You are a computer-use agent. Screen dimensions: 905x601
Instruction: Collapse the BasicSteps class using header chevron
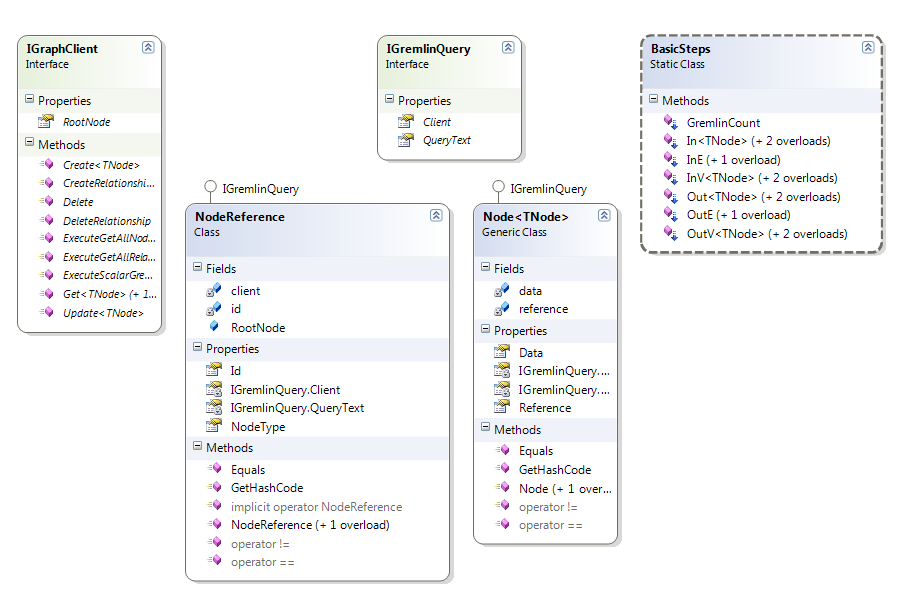point(867,47)
